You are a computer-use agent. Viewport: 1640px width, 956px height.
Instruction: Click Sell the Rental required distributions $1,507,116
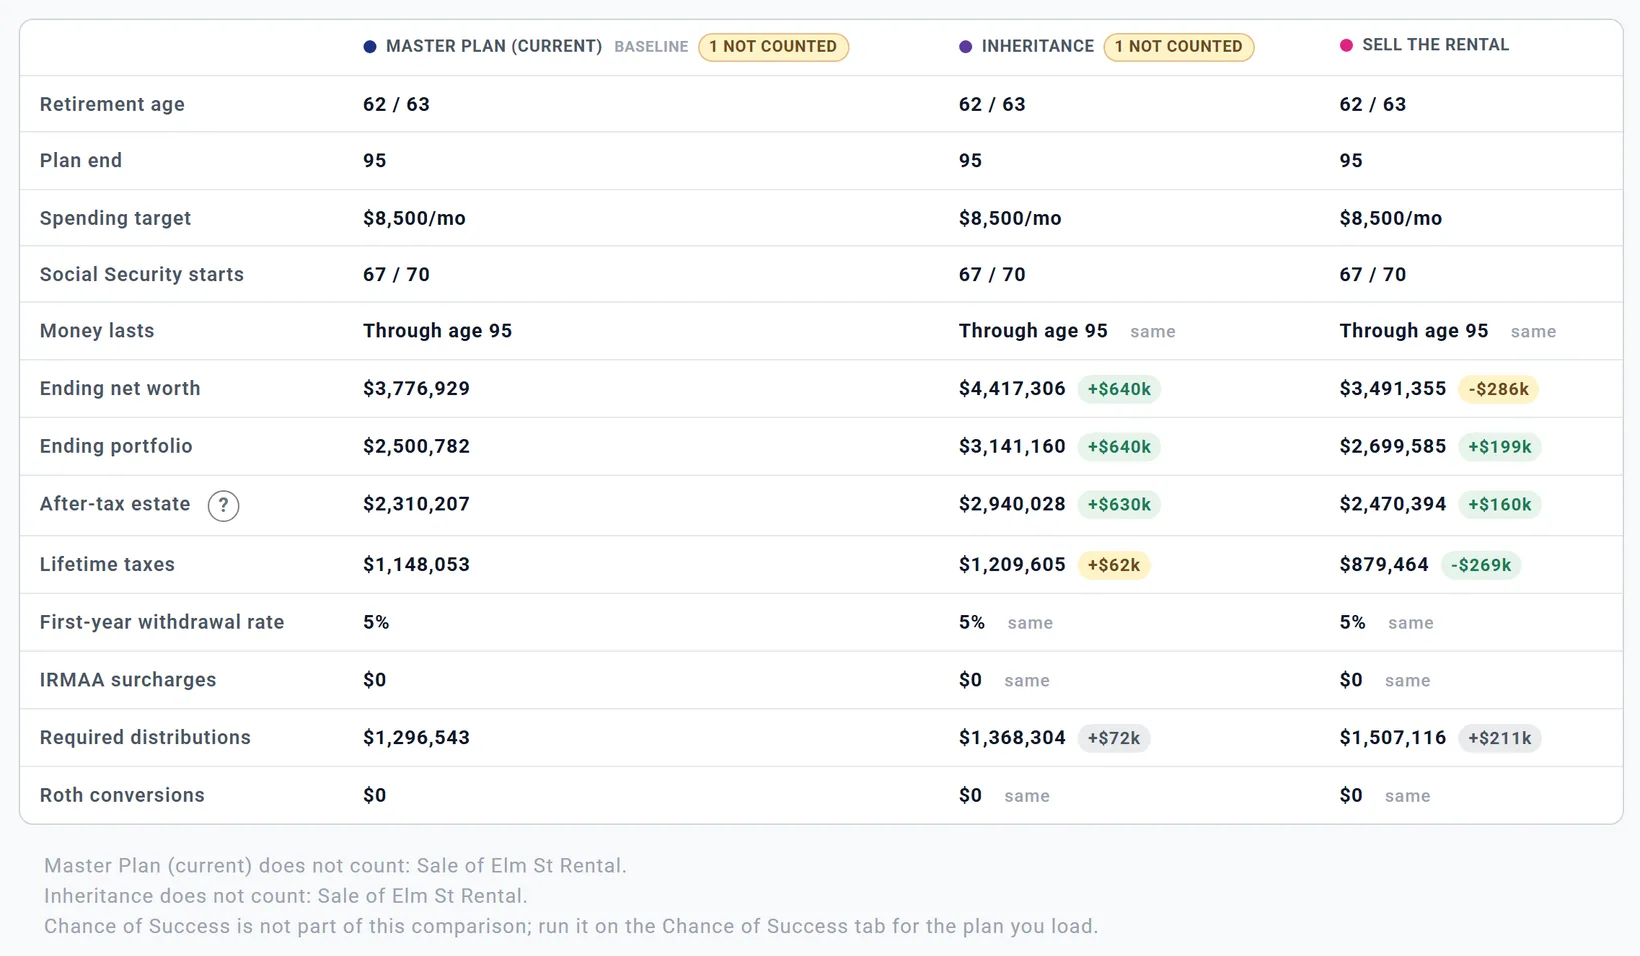pyautogui.click(x=1393, y=737)
